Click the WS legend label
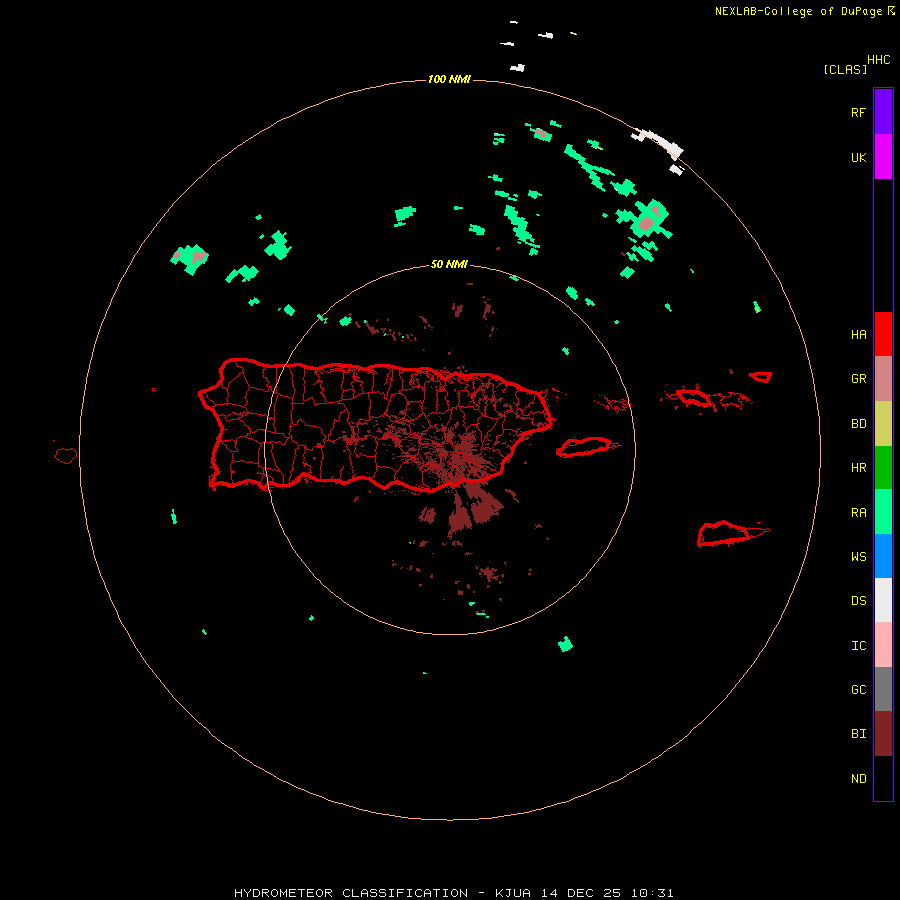 click(858, 556)
